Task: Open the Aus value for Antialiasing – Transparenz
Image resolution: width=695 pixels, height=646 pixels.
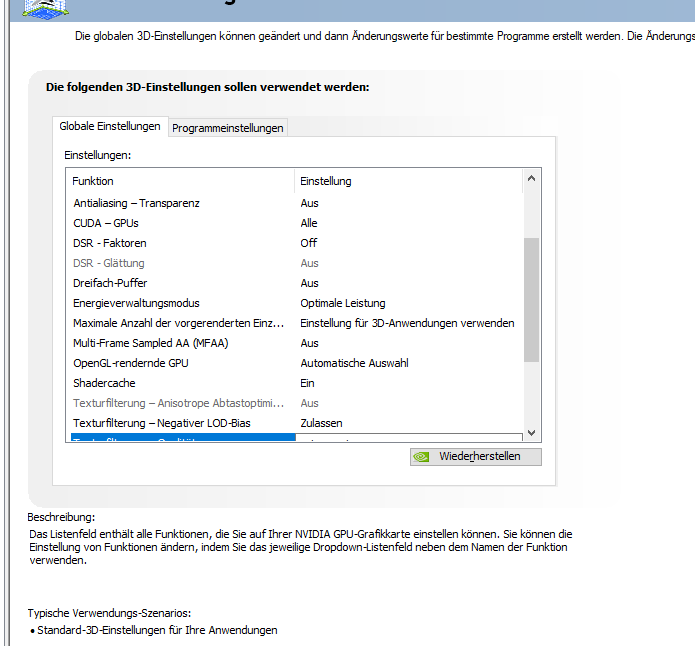Action: [309, 203]
